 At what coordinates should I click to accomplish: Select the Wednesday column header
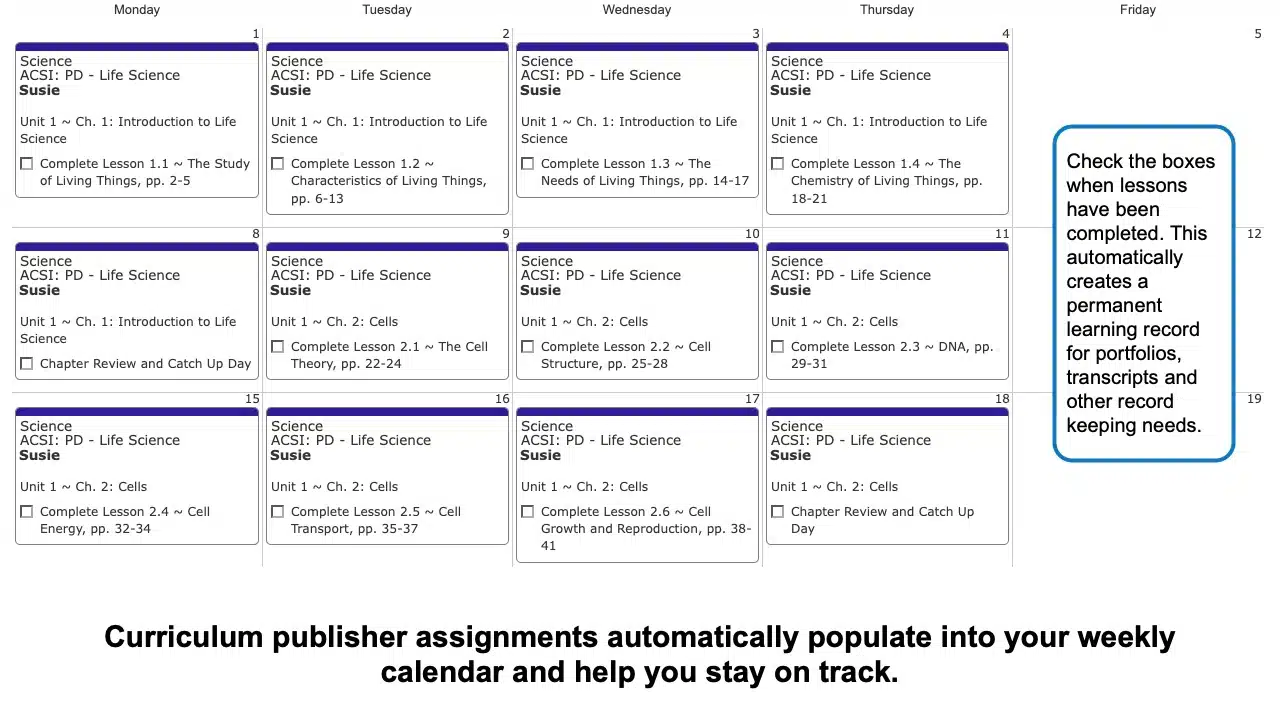pyautogui.click(x=637, y=10)
